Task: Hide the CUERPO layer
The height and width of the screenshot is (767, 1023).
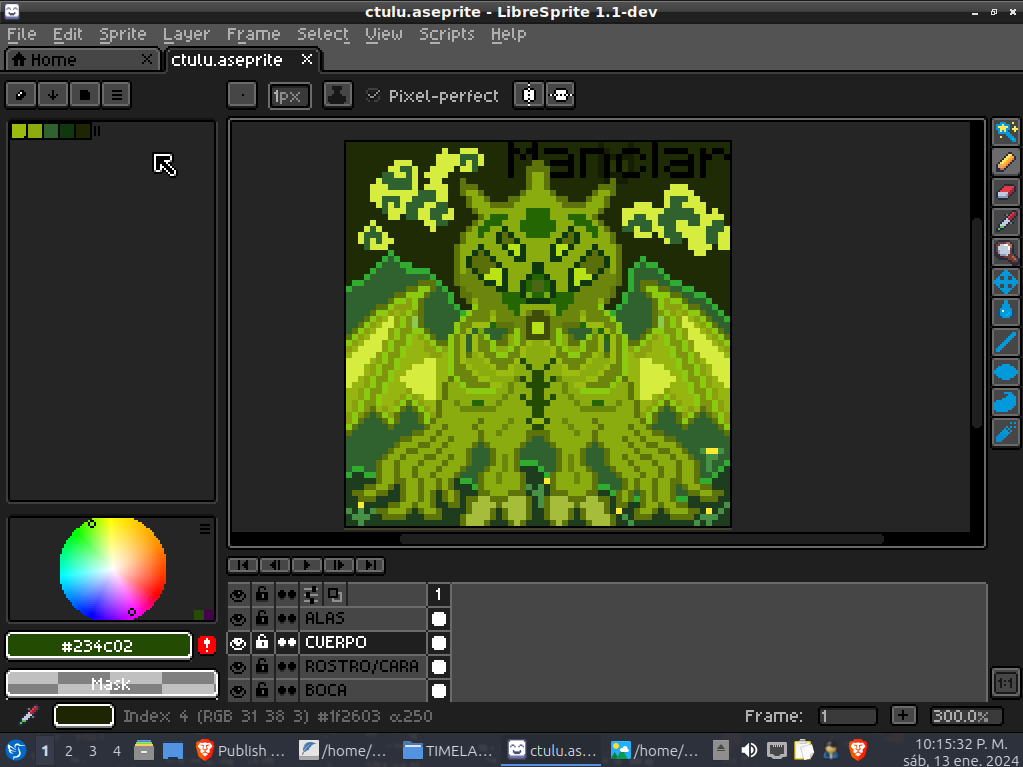Action: click(238, 642)
